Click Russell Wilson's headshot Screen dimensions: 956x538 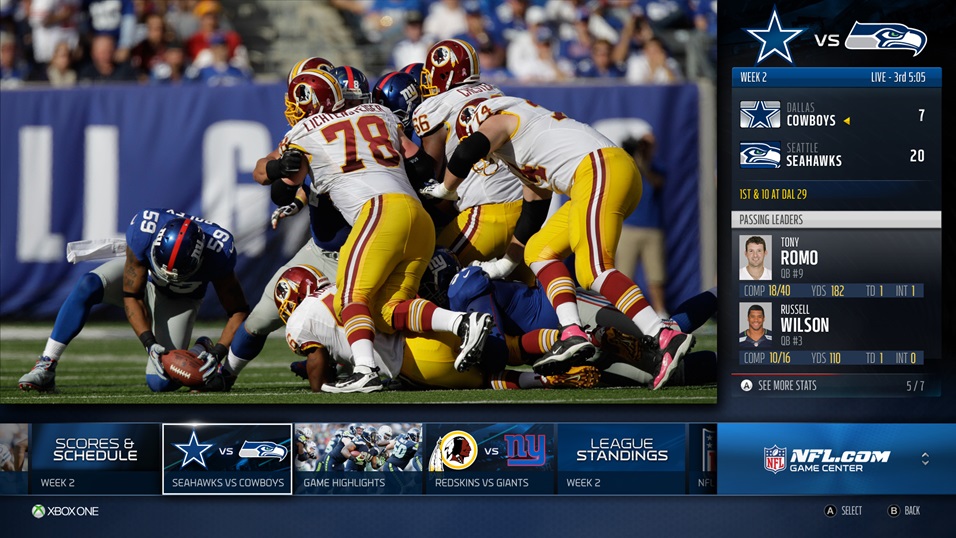tap(755, 325)
